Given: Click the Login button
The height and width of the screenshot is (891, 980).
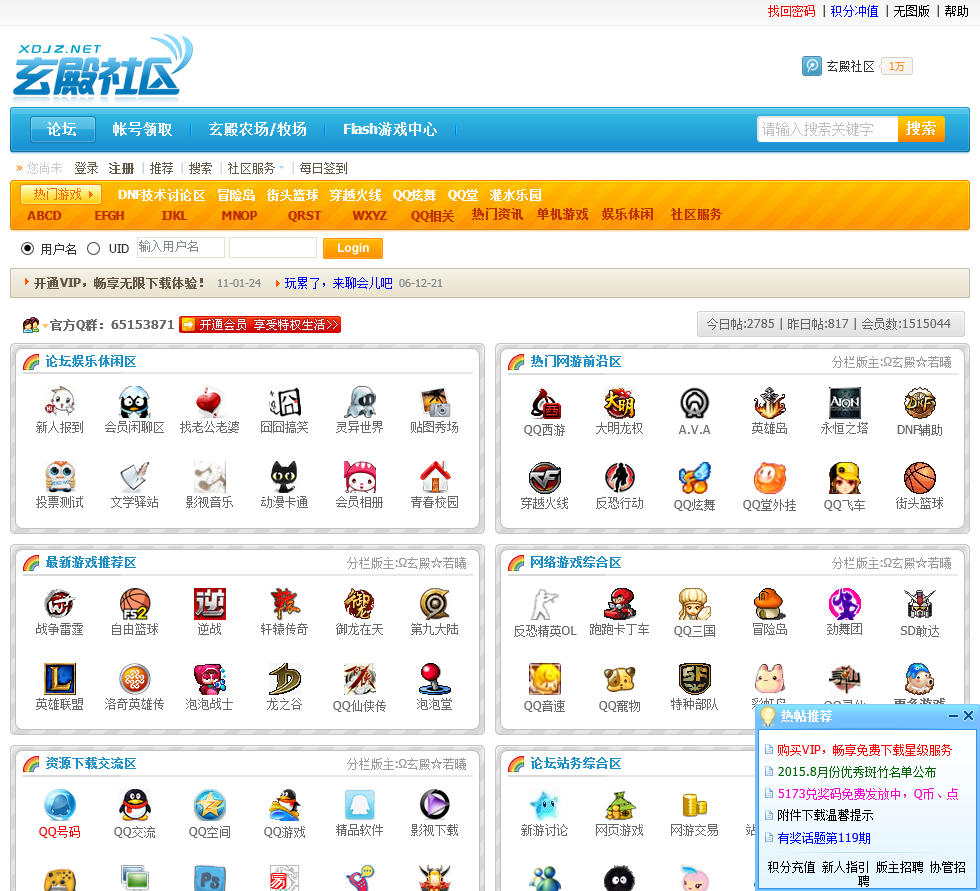Looking at the screenshot, I should [x=353, y=248].
